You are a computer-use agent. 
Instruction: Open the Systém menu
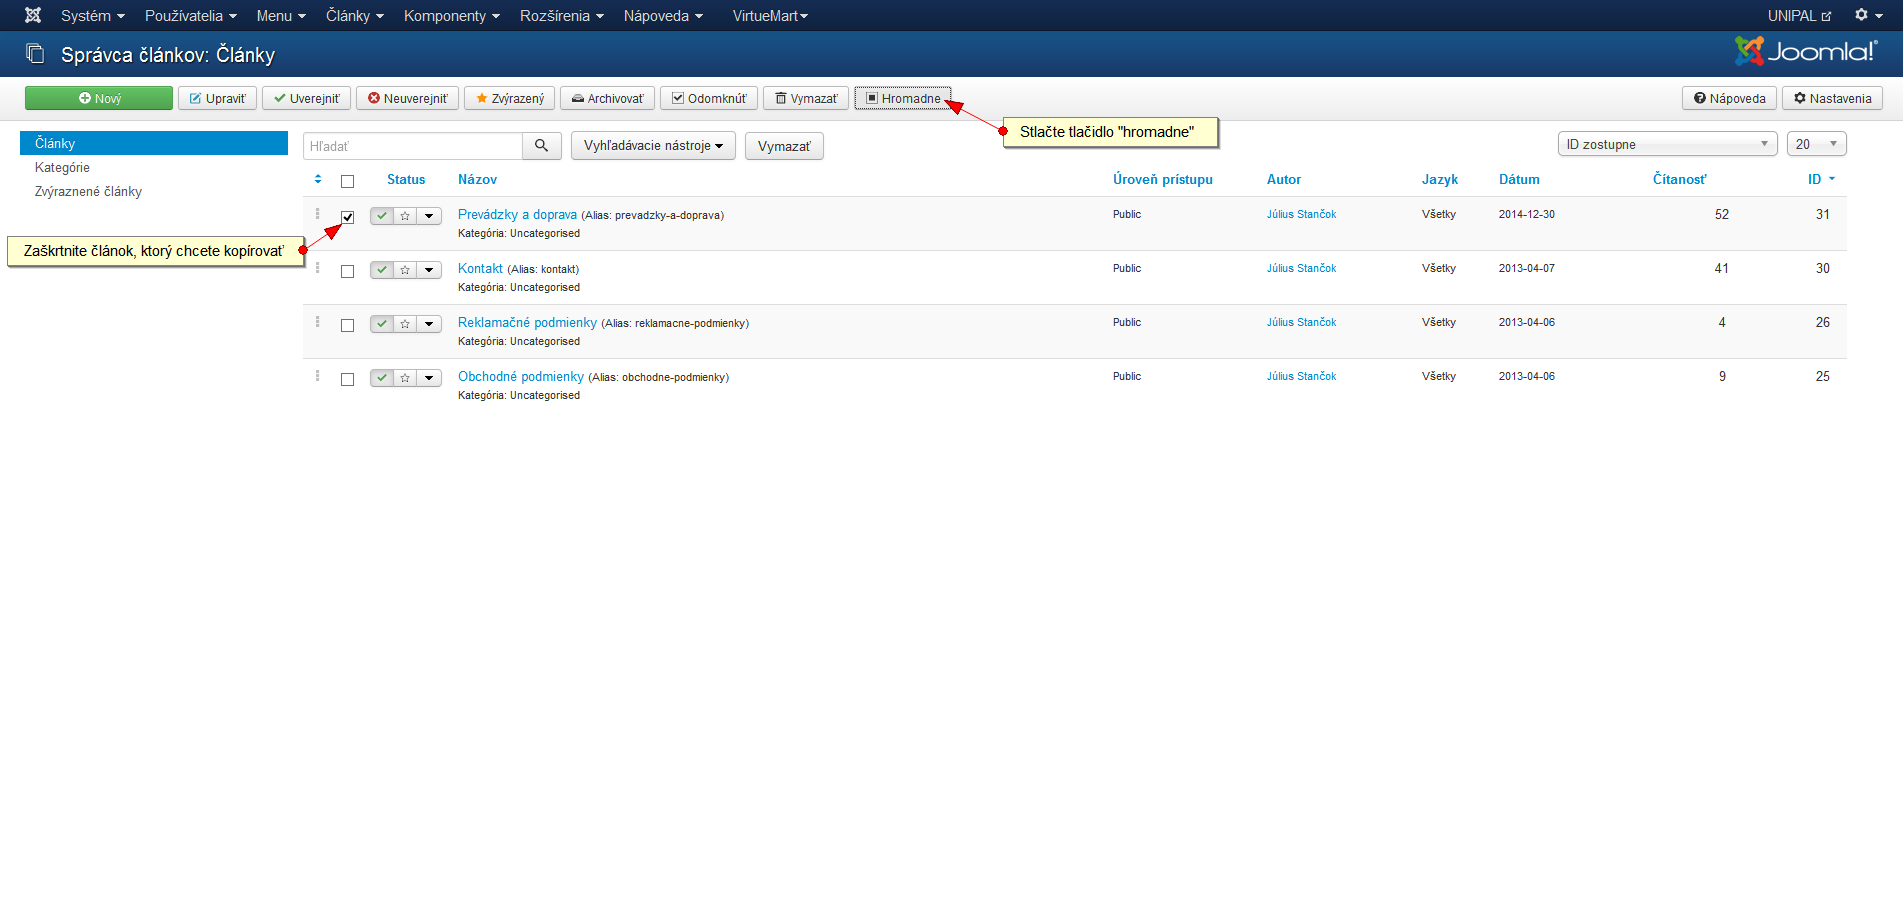tap(92, 15)
